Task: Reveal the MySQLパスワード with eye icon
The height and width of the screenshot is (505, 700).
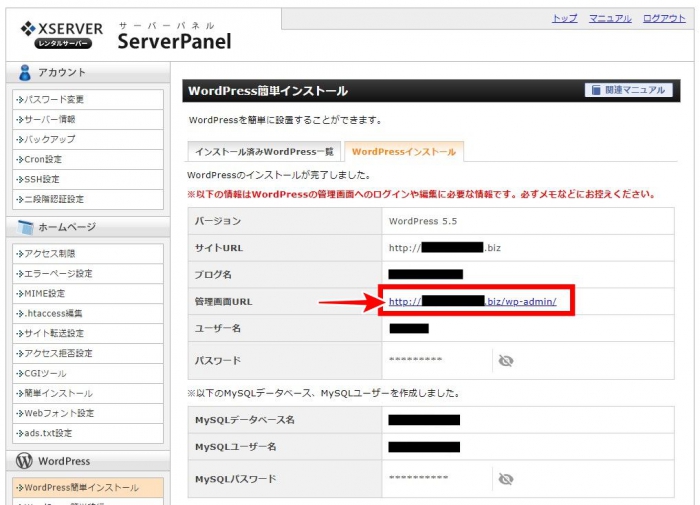Action: 506,479
